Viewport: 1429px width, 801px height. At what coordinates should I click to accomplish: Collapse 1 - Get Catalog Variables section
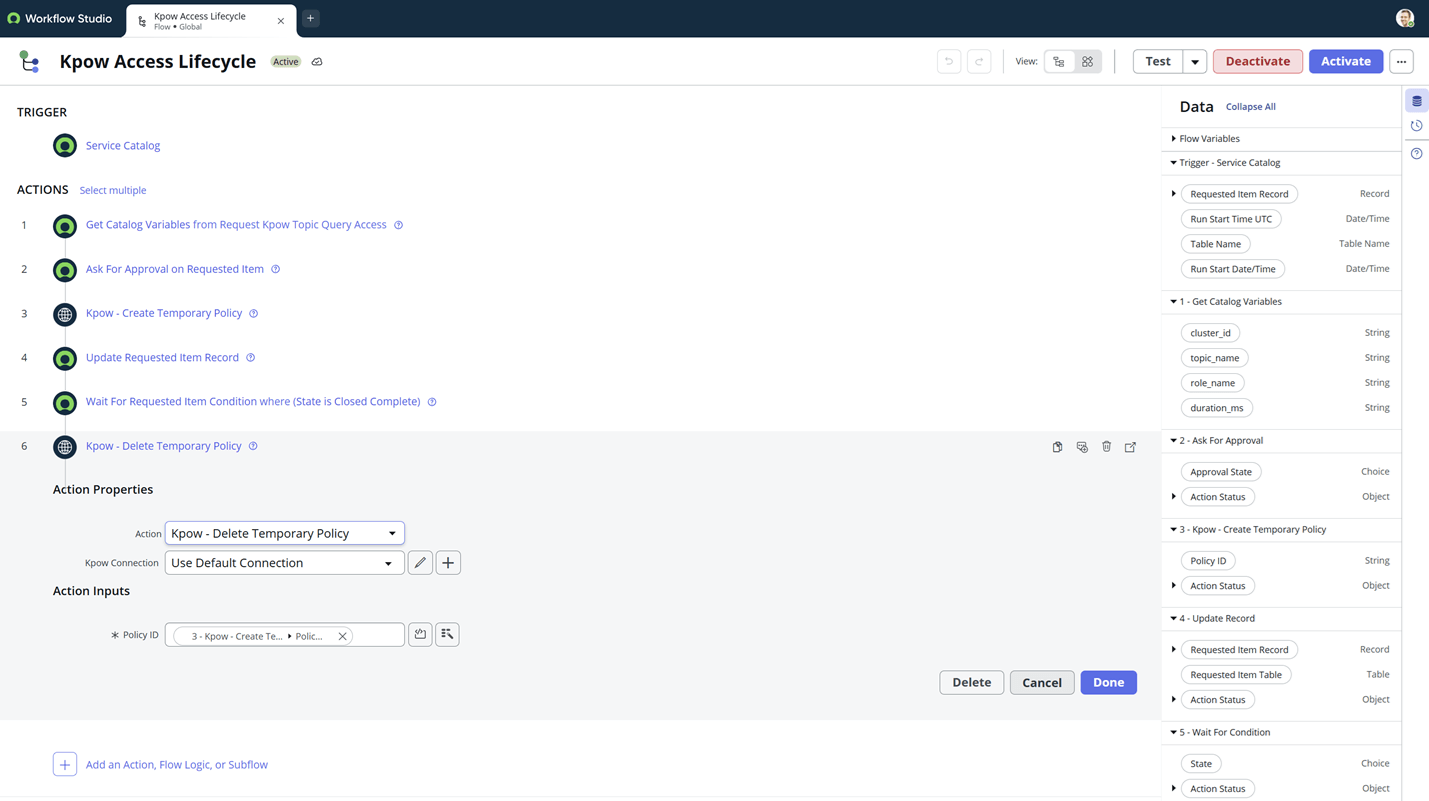point(1174,302)
